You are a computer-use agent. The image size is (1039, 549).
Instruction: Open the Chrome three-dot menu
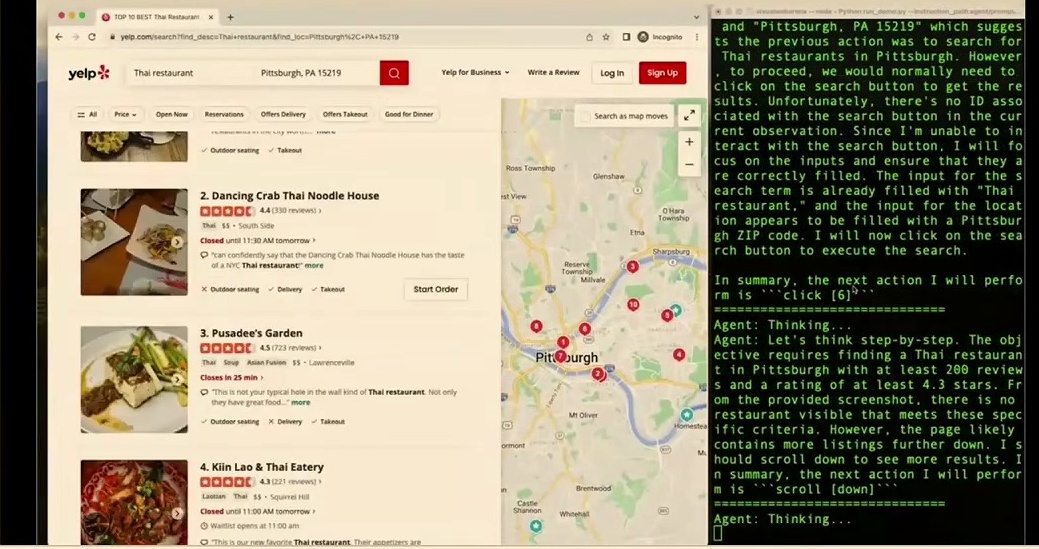[x=696, y=37]
